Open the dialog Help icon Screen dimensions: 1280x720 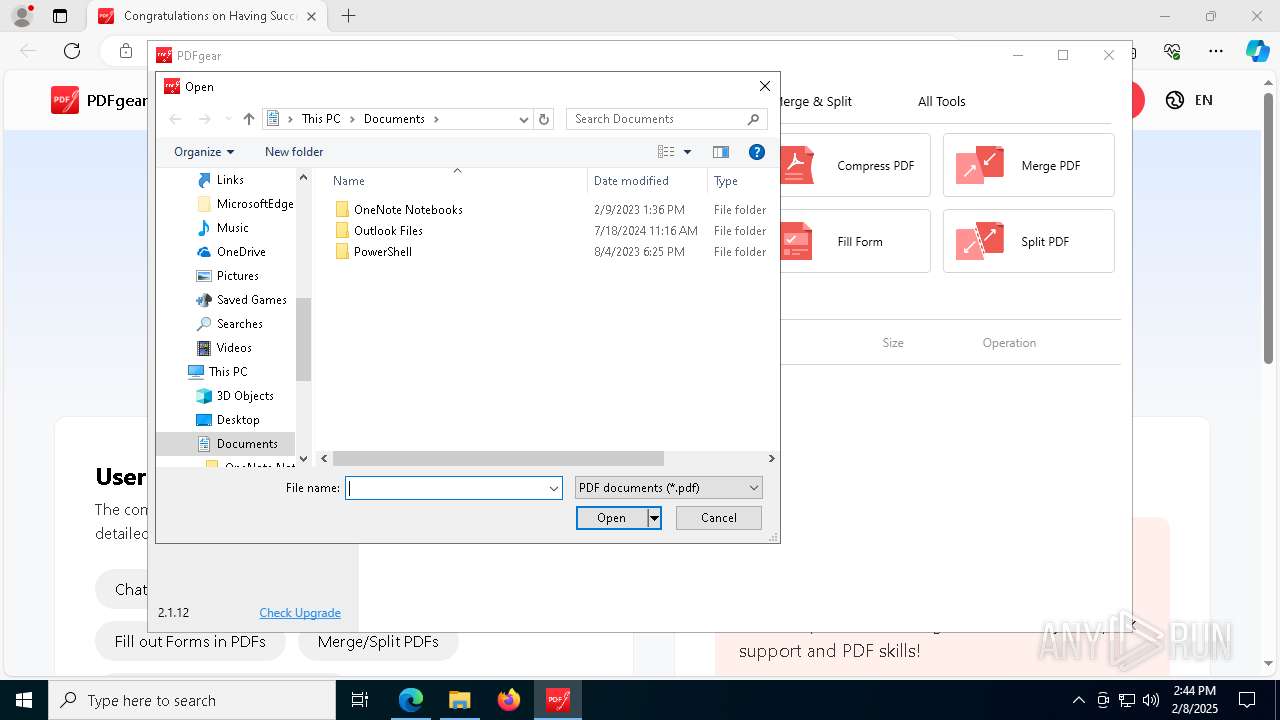click(x=757, y=152)
